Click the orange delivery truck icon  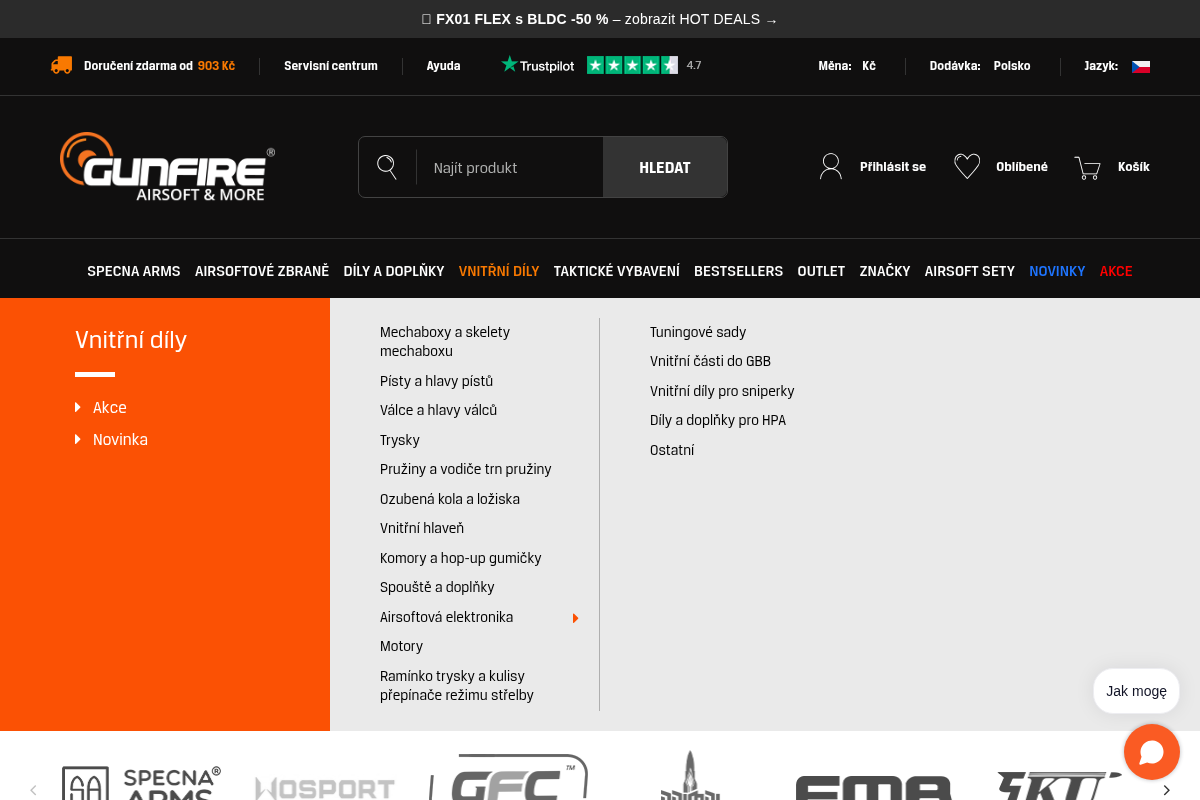(61, 65)
